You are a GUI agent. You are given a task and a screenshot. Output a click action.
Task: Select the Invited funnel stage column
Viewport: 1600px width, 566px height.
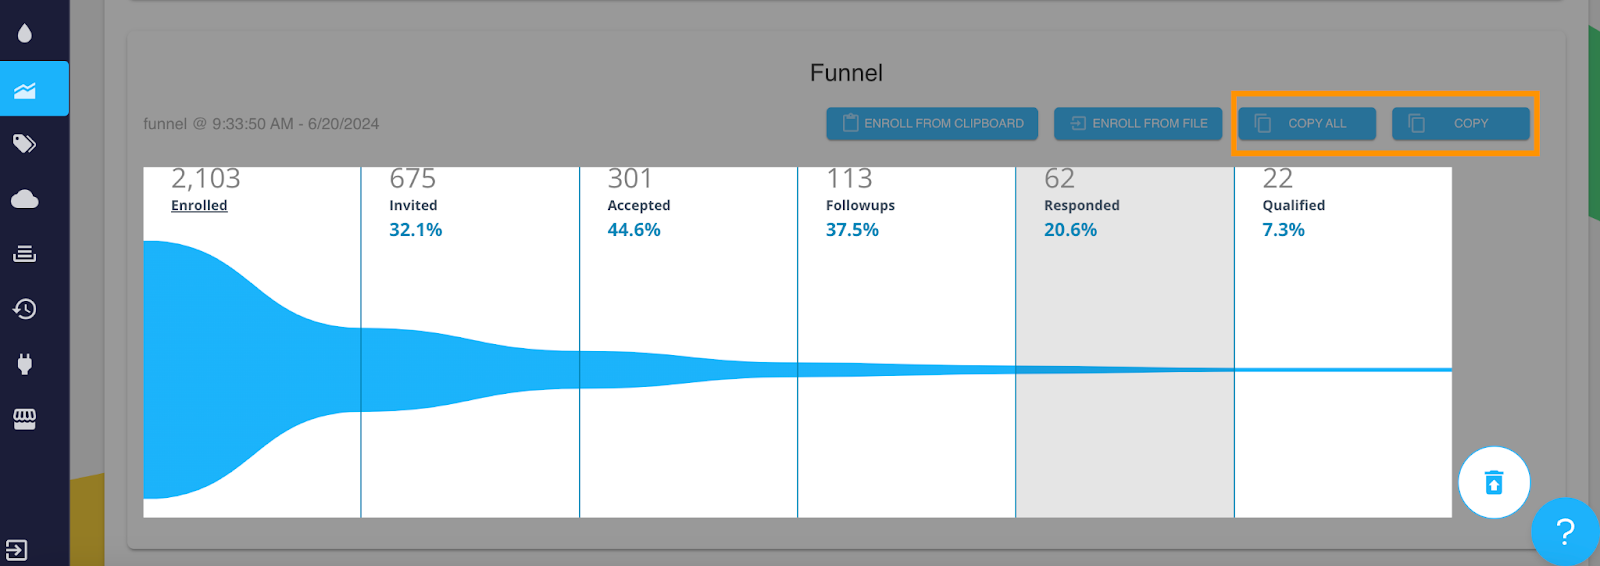[x=470, y=342]
